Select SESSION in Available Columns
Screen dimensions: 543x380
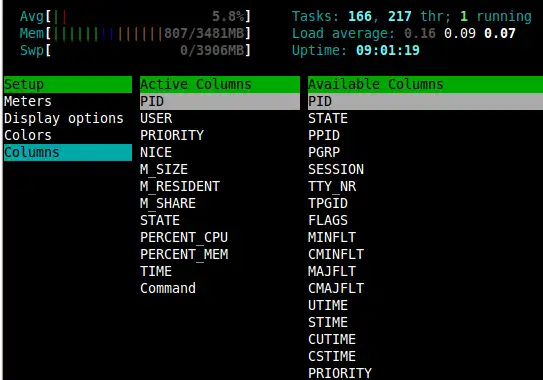336,169
